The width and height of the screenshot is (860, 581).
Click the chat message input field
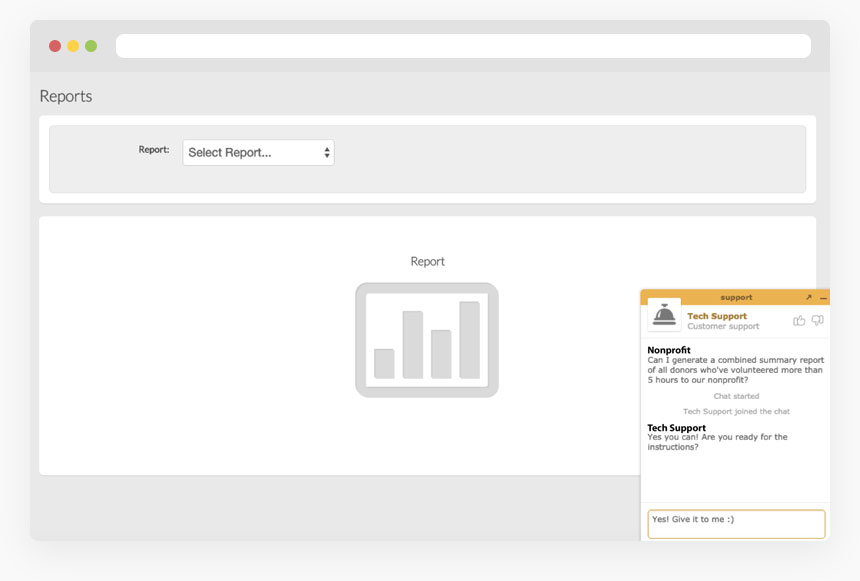click(736, 523)
